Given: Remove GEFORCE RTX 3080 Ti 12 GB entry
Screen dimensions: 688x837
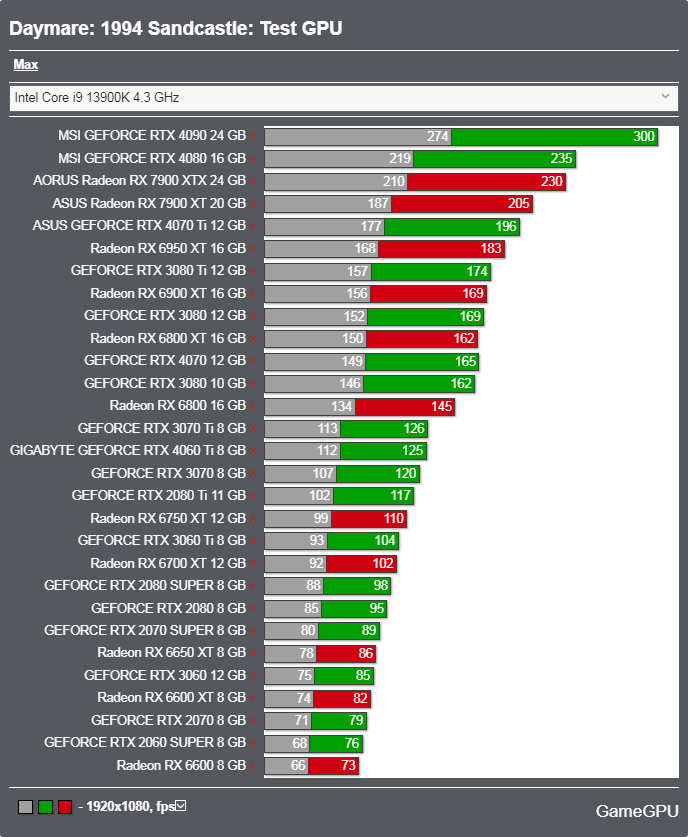Looking at the screenshot, I should coord(253,272).
